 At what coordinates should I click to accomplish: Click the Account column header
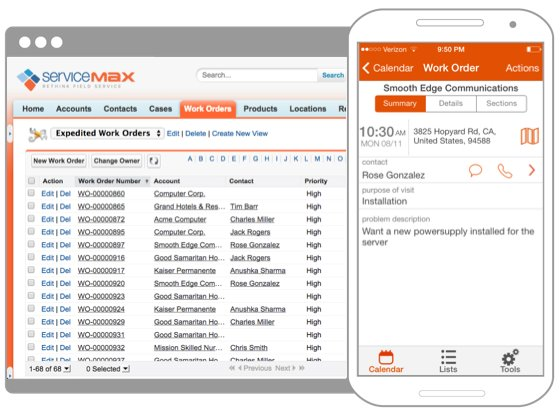pos(167,181)
